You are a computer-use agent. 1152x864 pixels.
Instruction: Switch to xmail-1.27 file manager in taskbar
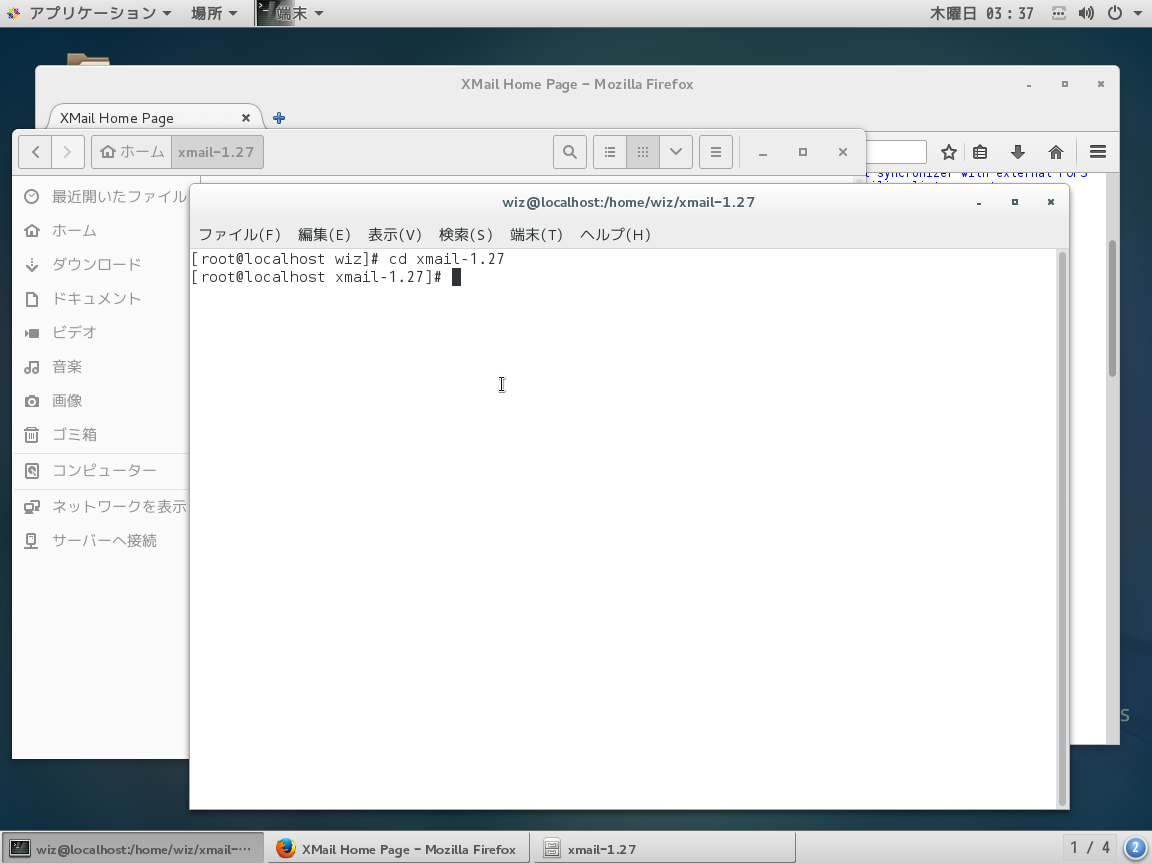coord(664,849)
